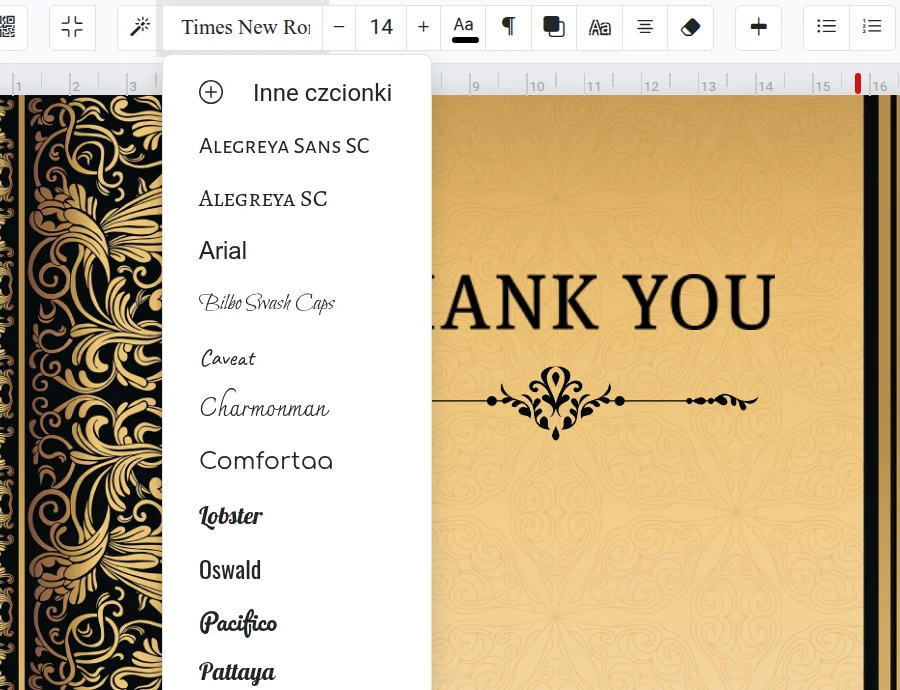
Task: Open the paragraph pilcrow settings
Action: pos(509,27)
